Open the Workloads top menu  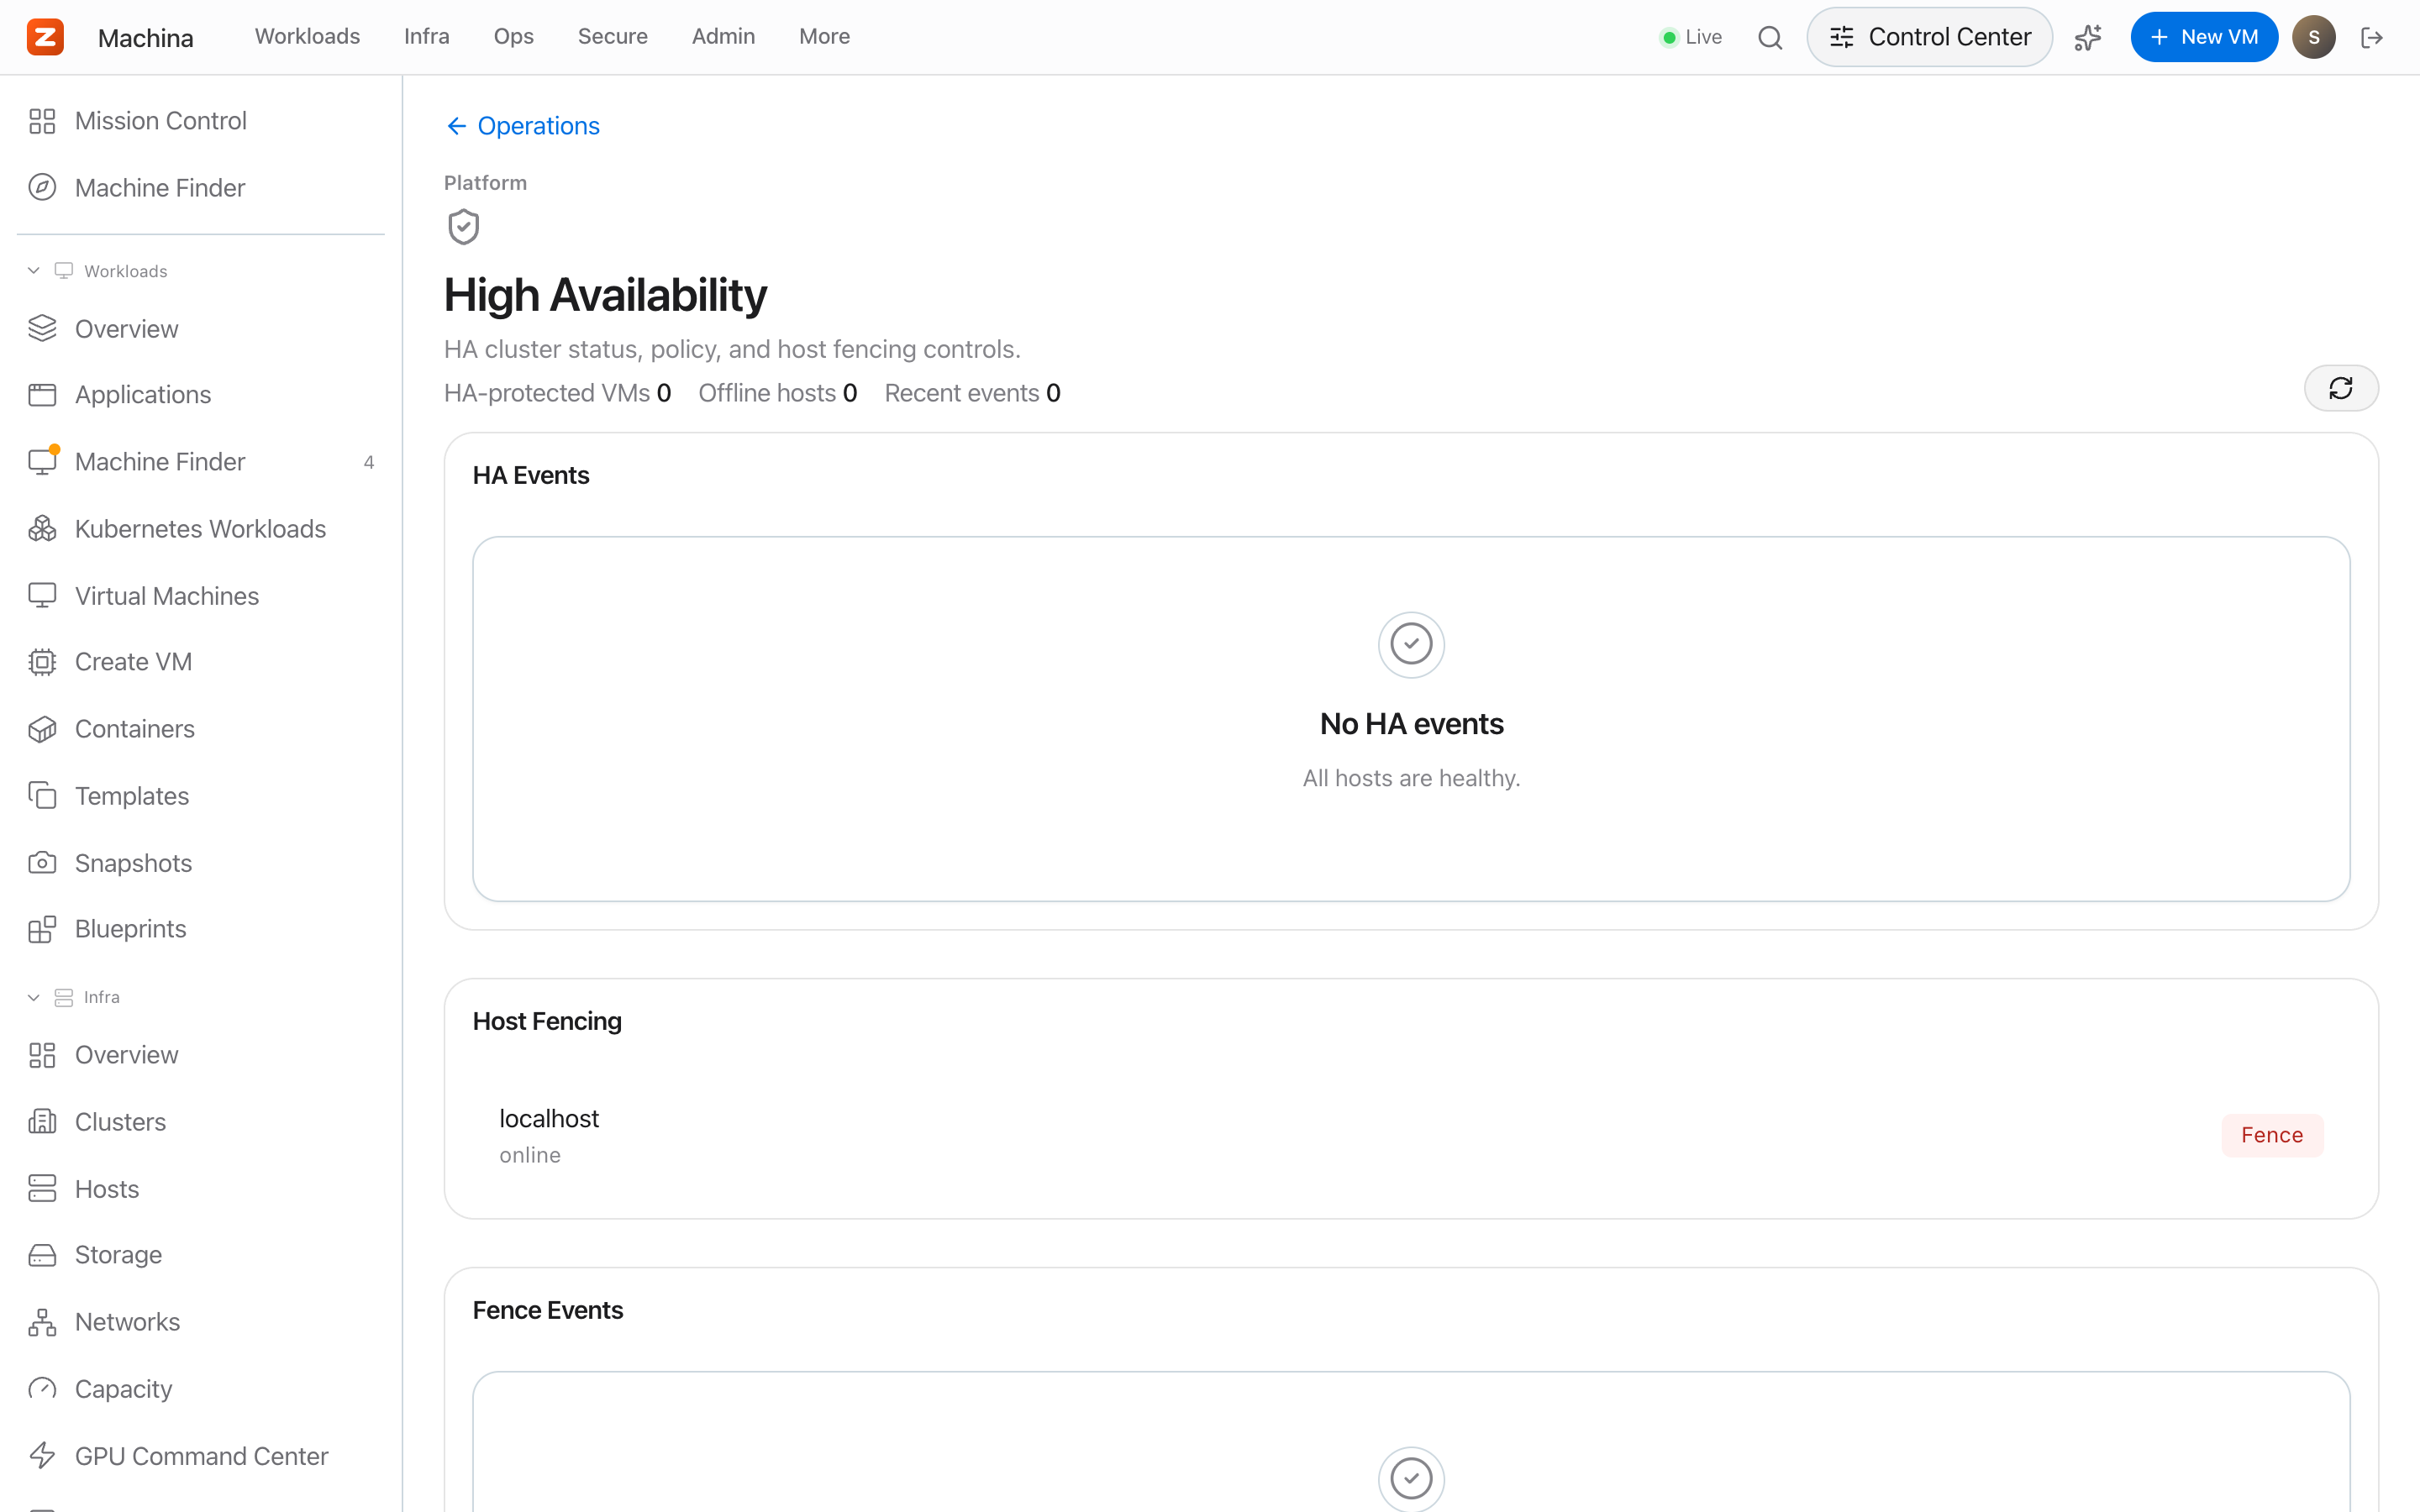307,37
